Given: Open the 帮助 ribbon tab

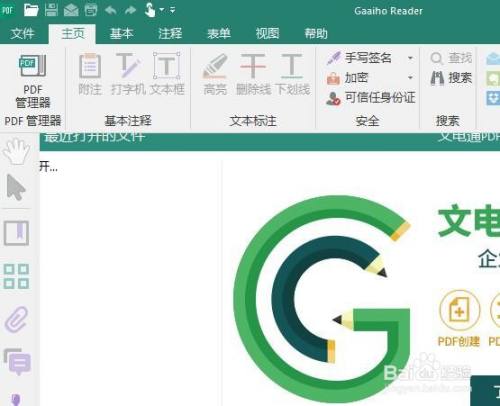Looking at the screenshot, I should pyautogui.click(x=316, y=33).
